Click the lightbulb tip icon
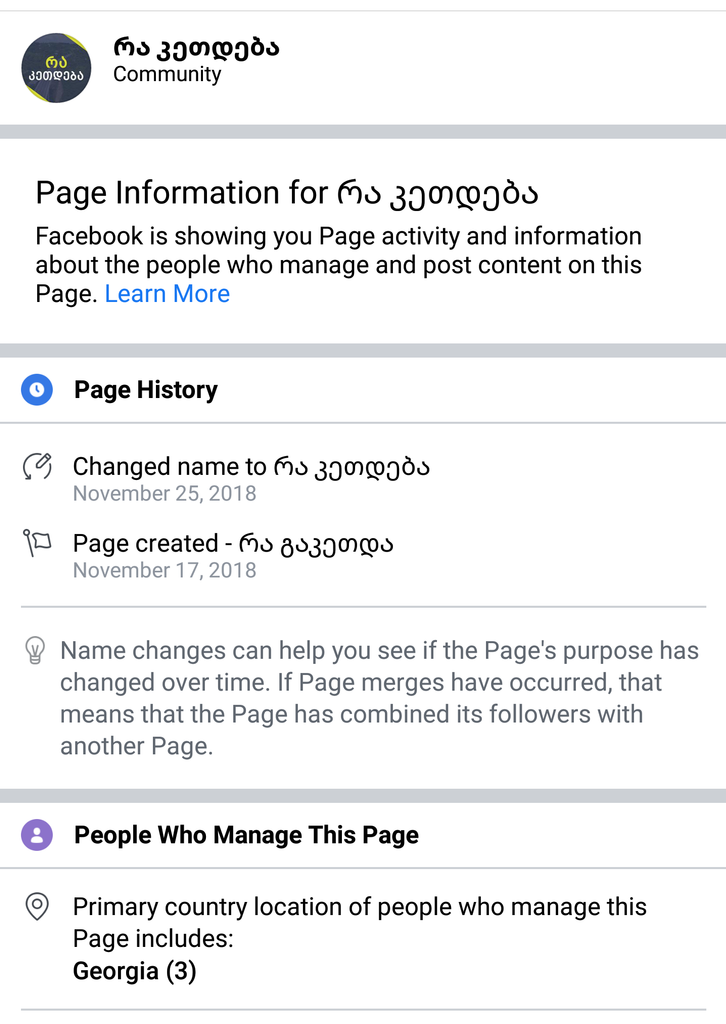Image resolution: width=726 pixels, height=1024 pixels. [35, 650]
